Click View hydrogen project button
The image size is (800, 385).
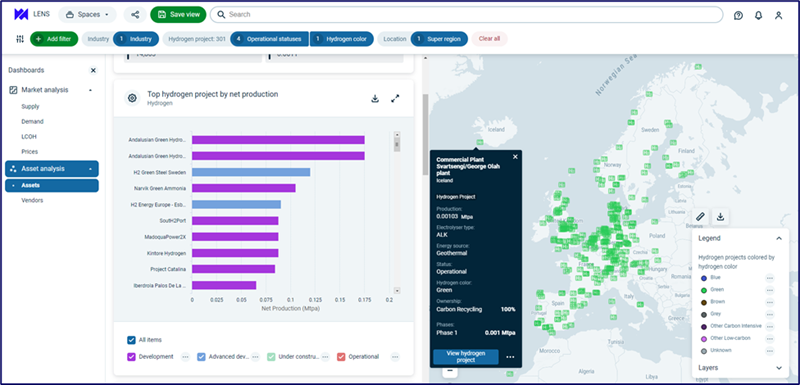pos(465,357)
